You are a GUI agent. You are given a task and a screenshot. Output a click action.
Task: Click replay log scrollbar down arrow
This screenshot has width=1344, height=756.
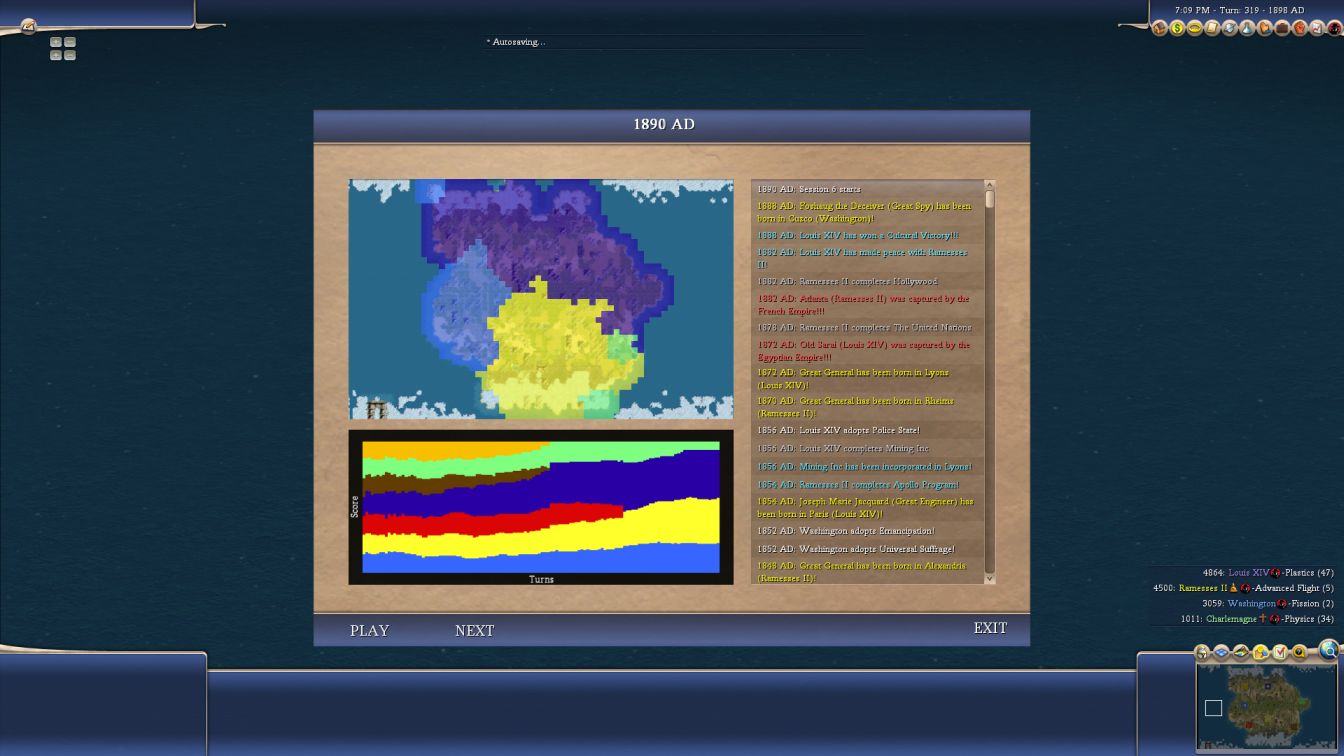click(x=990, y=578)
